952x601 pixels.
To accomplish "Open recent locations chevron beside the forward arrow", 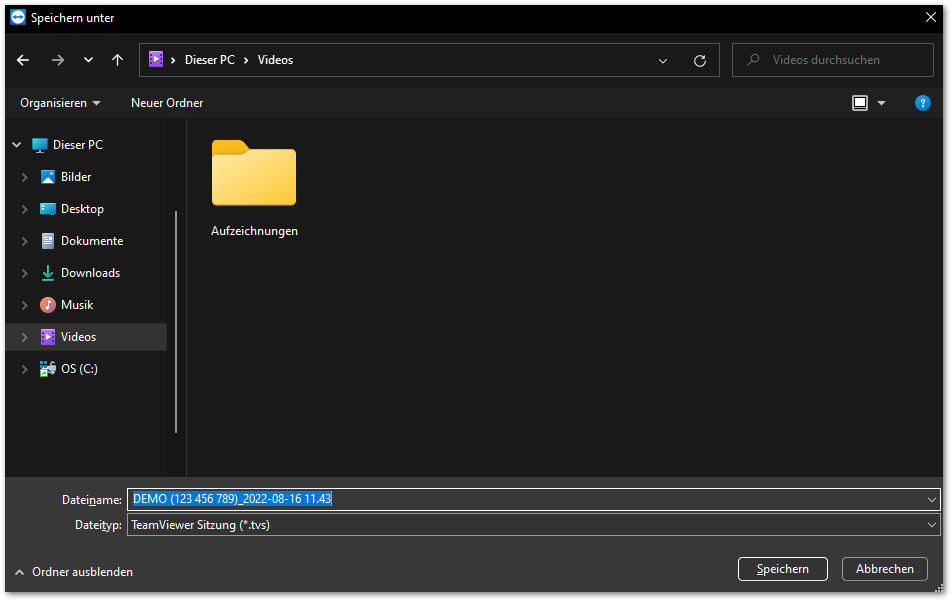I will pyautogui.click(x=89, y=60).
